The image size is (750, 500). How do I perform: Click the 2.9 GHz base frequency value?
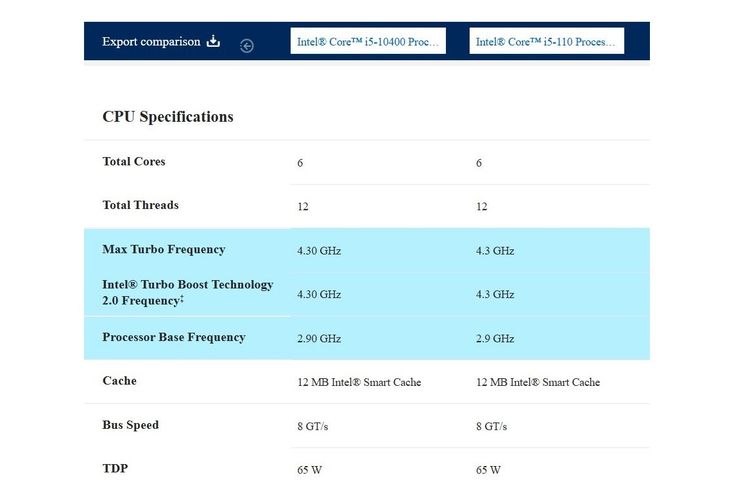point(495,339)
